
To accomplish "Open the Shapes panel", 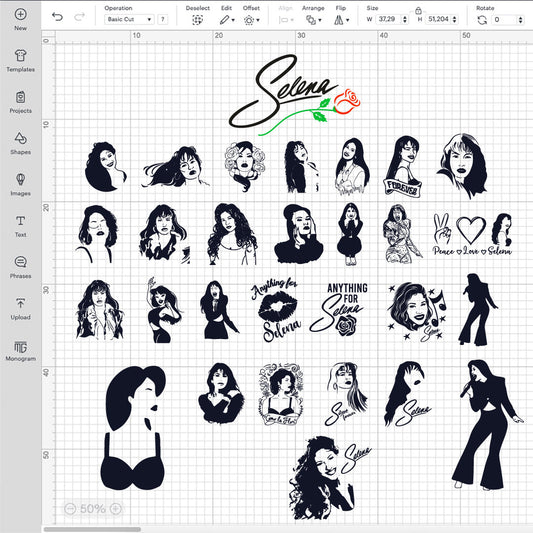I will point(20,143).
